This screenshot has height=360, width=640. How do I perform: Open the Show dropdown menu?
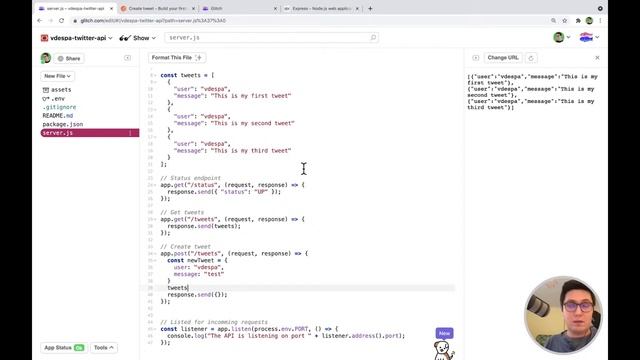(x=138, y=38)
